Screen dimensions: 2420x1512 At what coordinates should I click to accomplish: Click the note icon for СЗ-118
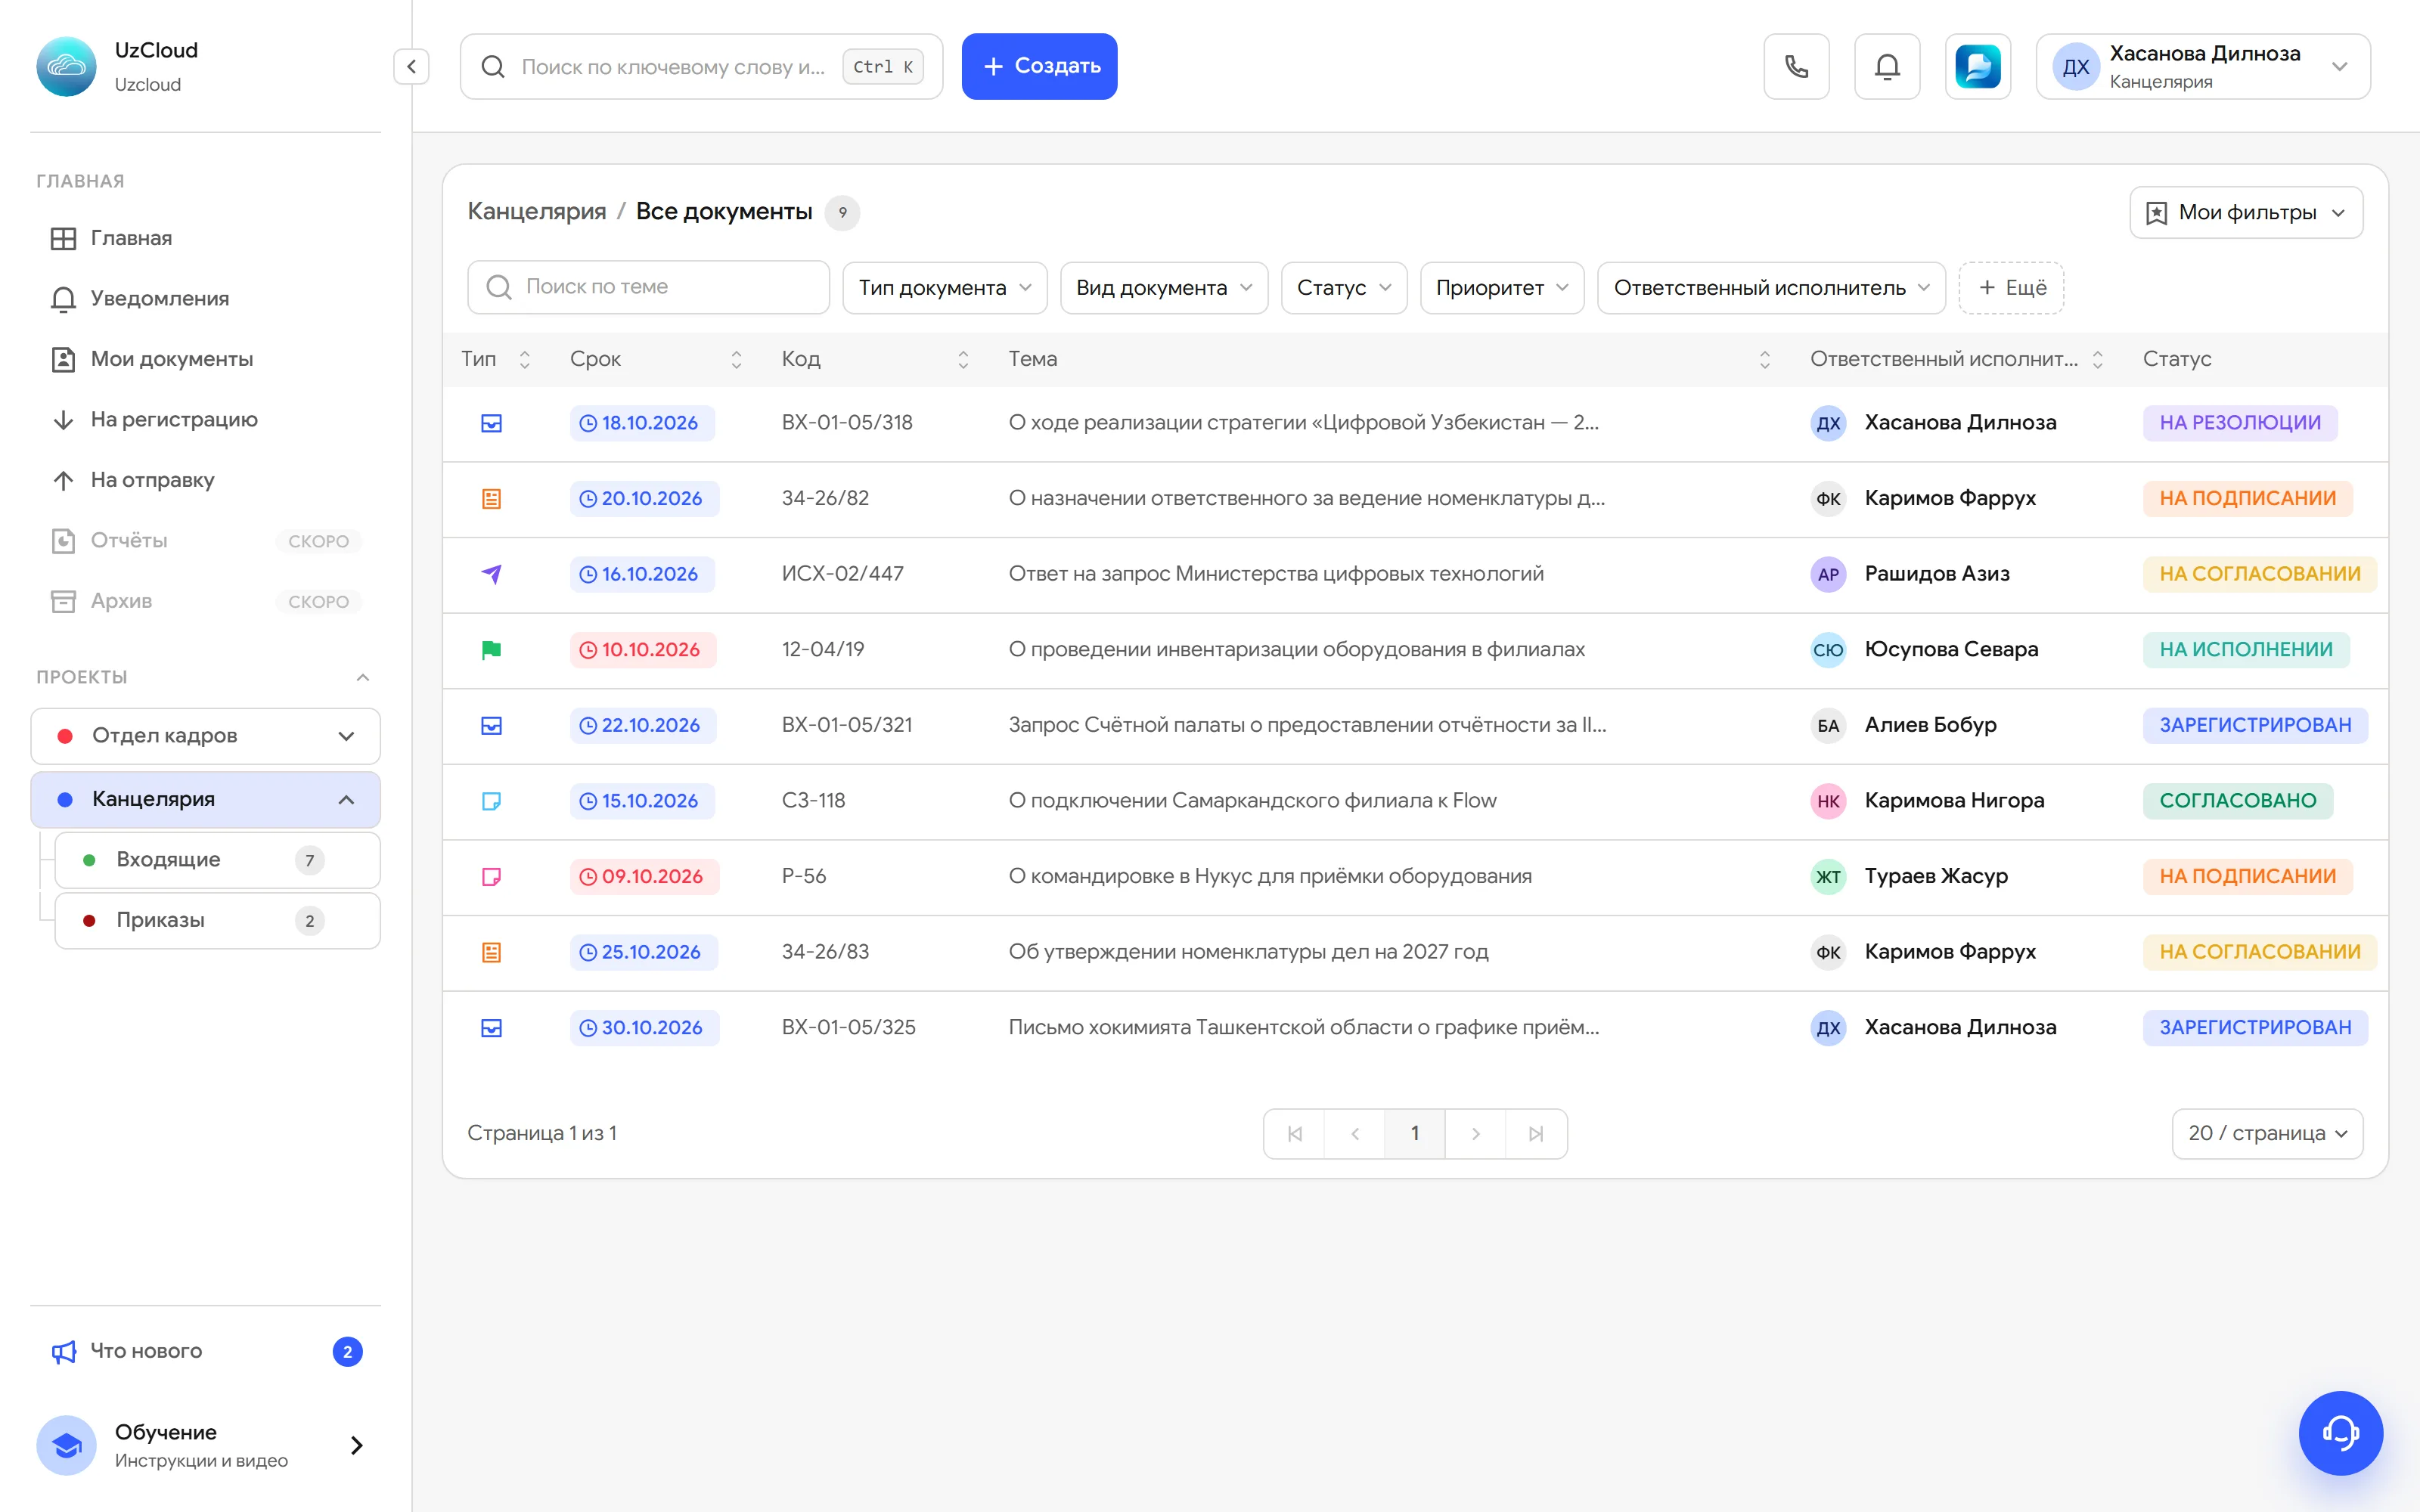click(x=491, y=801)
